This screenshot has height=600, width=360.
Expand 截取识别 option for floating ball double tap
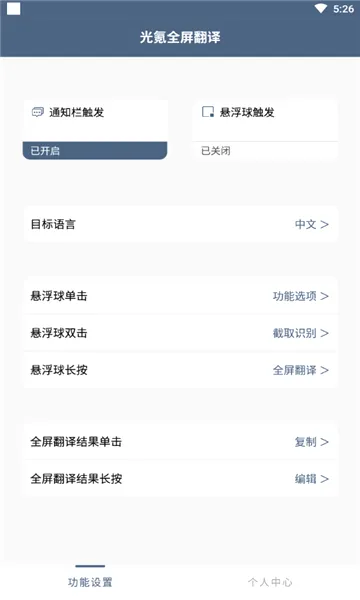301,333
